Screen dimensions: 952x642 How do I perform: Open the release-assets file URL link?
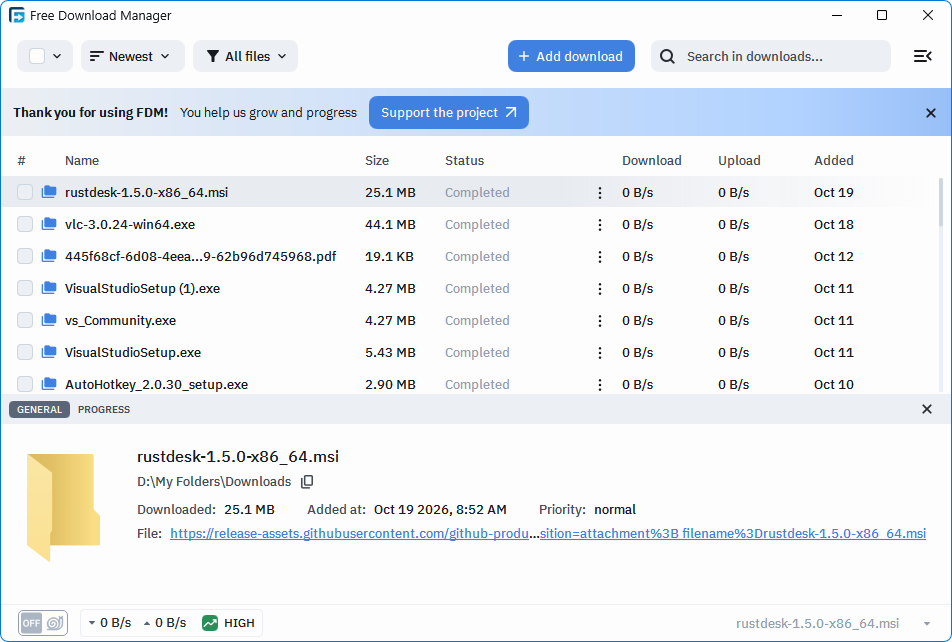(548, 533)
